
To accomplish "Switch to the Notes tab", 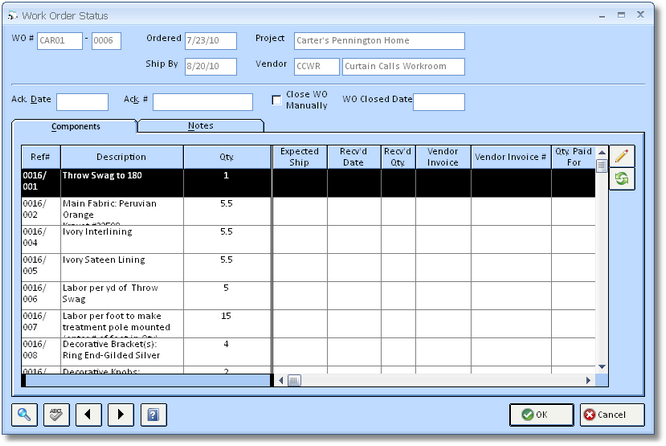I will coord(200,126).
